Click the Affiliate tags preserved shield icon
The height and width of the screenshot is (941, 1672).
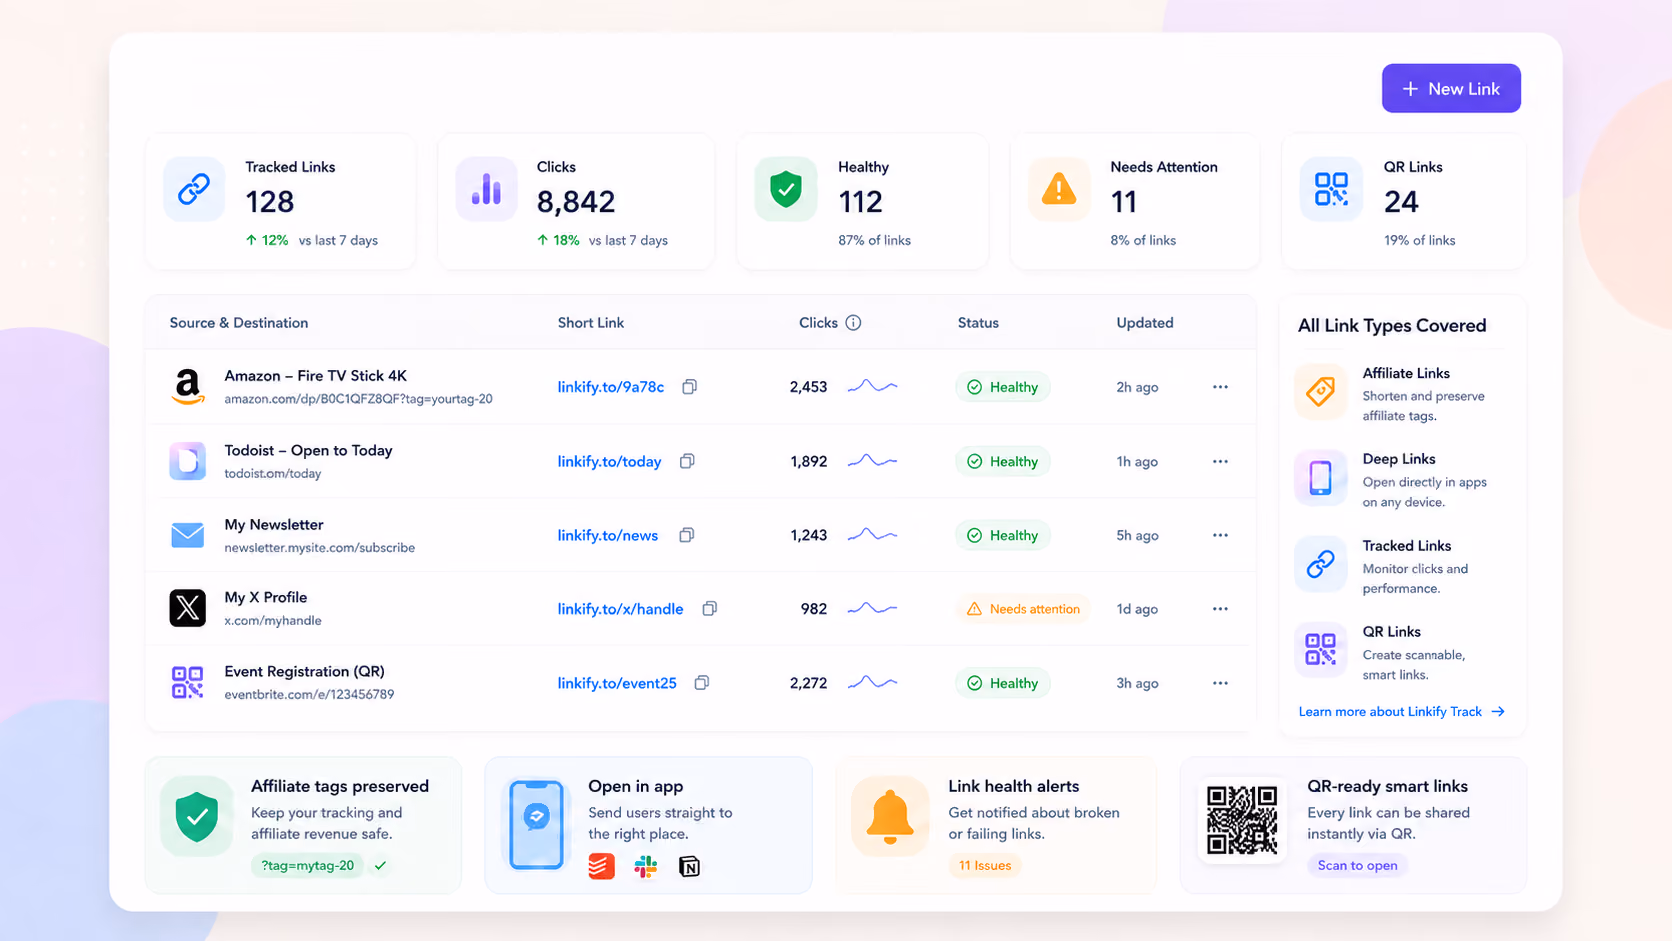pos(197,816)
